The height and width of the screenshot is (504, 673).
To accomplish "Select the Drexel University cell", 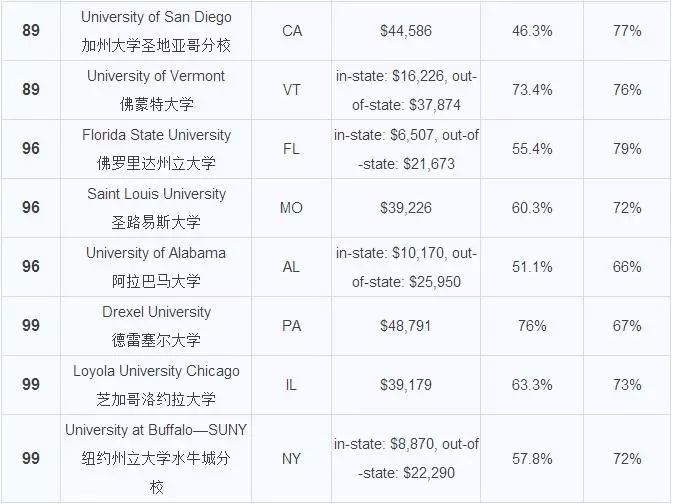I will coord(156,326).
